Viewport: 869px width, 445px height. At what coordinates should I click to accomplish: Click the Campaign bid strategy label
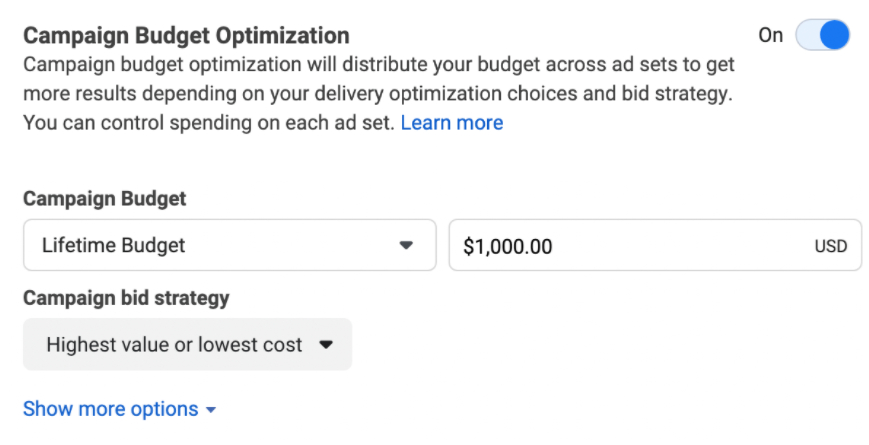(126, 298)
